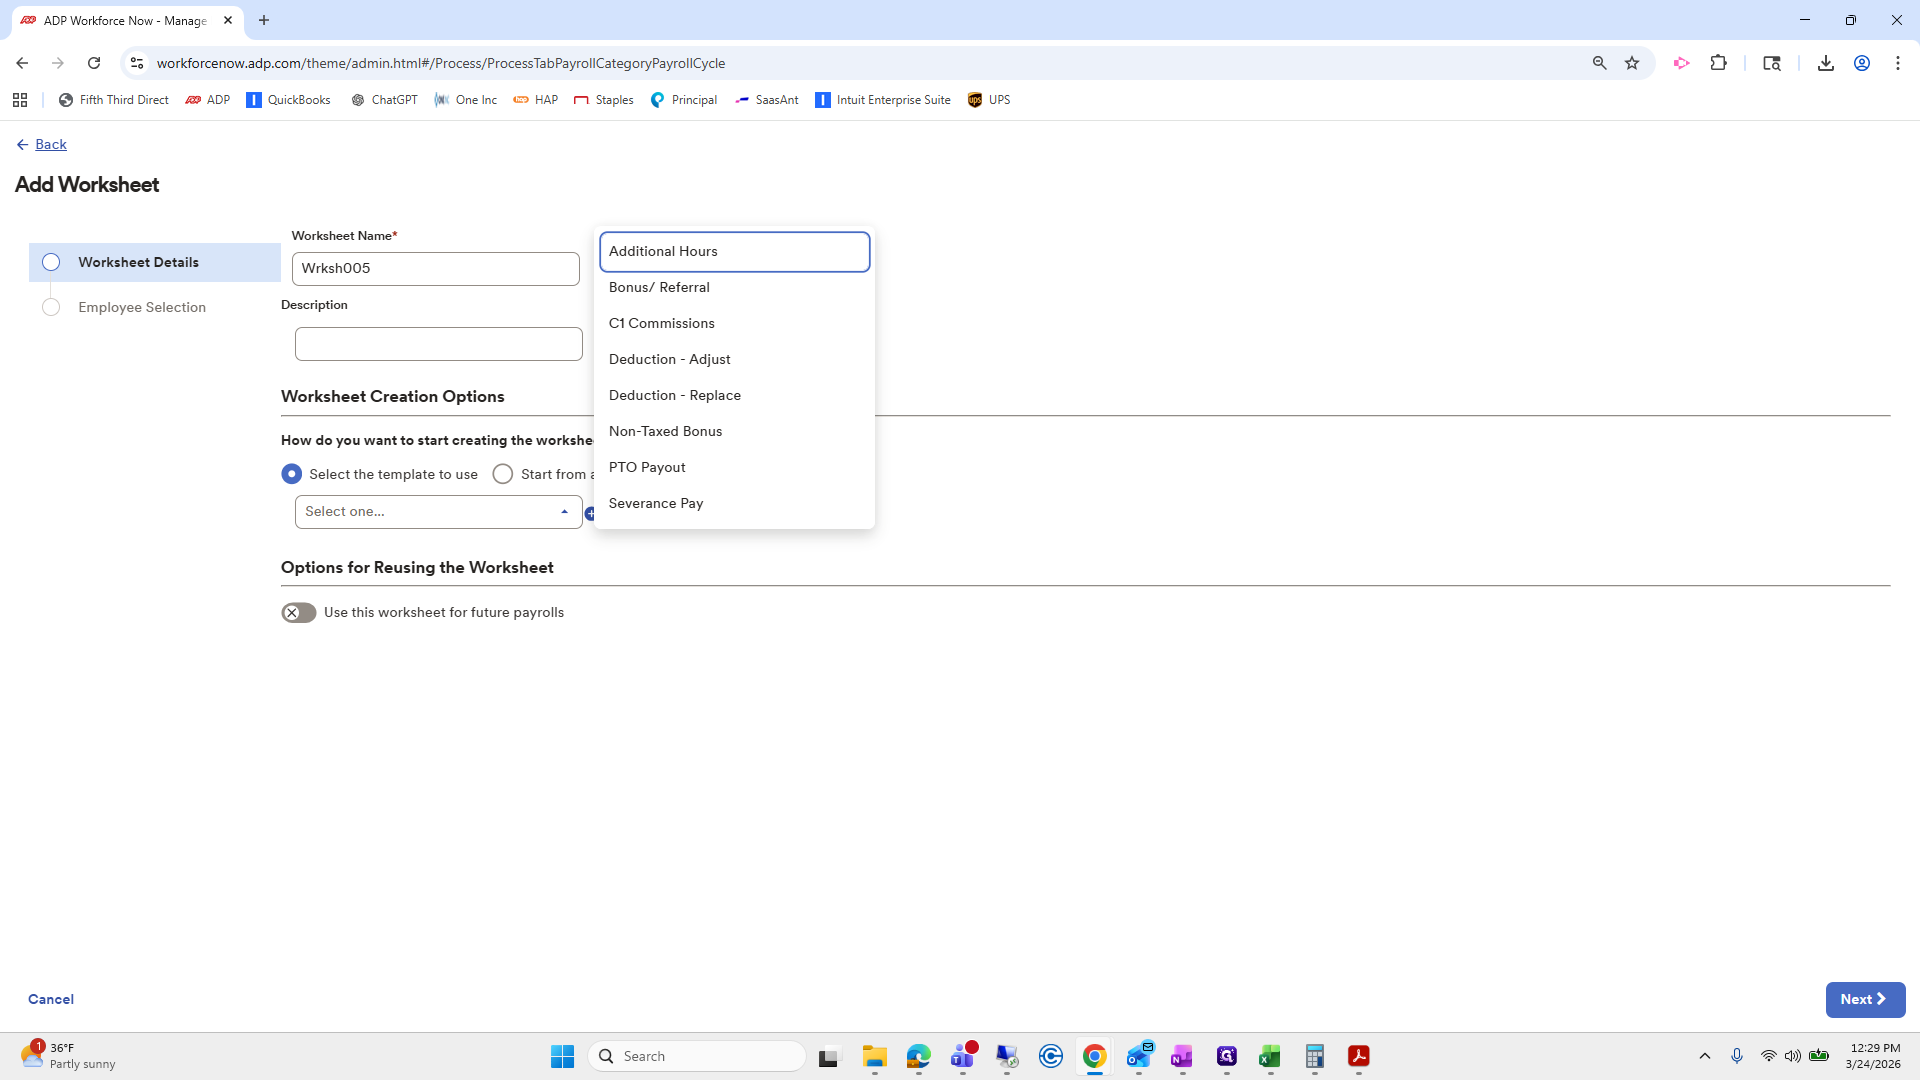Image resolution: width=1920 pixels, height=1080 pixels.
Task: Click the Cancel link
Action: click(x=51, y=999)
